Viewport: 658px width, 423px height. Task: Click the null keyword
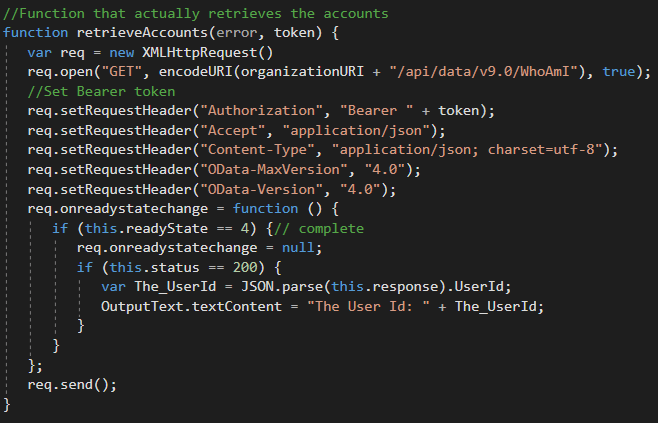point(298,248)
